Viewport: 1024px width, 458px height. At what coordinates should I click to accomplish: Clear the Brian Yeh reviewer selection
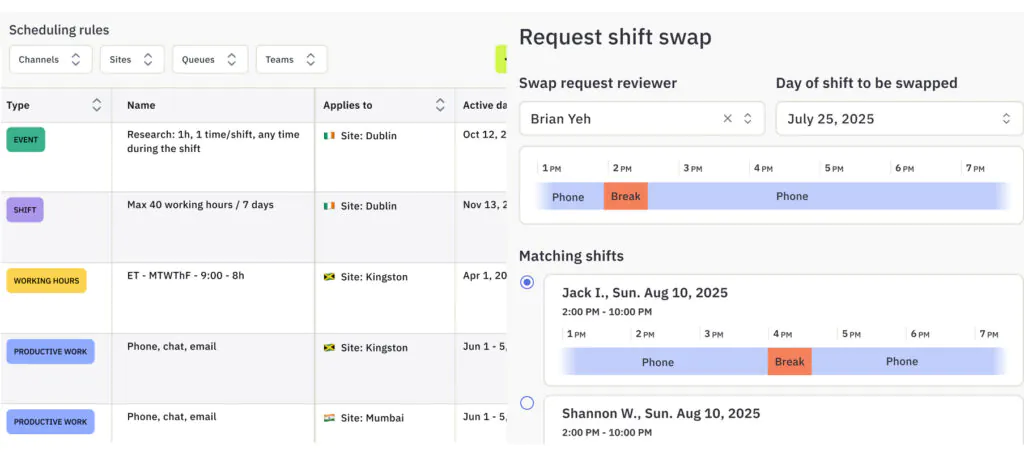[x=728, y=118]
